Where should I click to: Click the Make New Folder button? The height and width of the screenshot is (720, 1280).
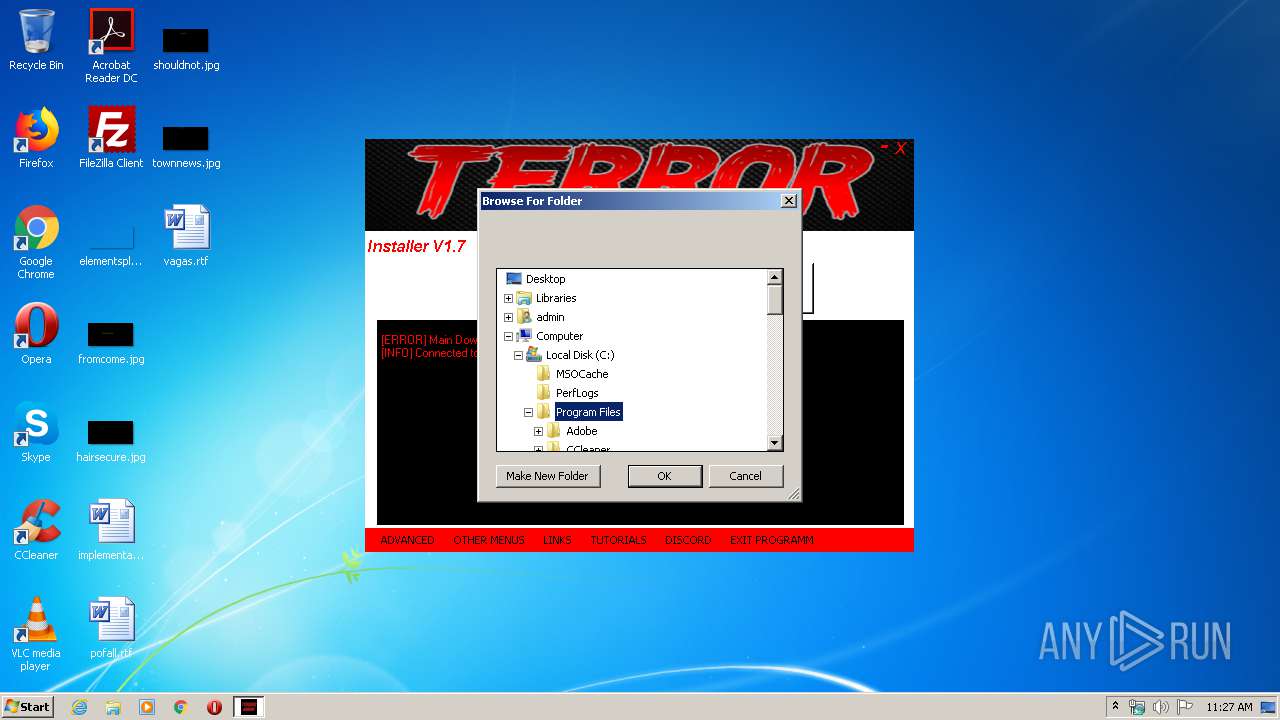coord(547,476)
